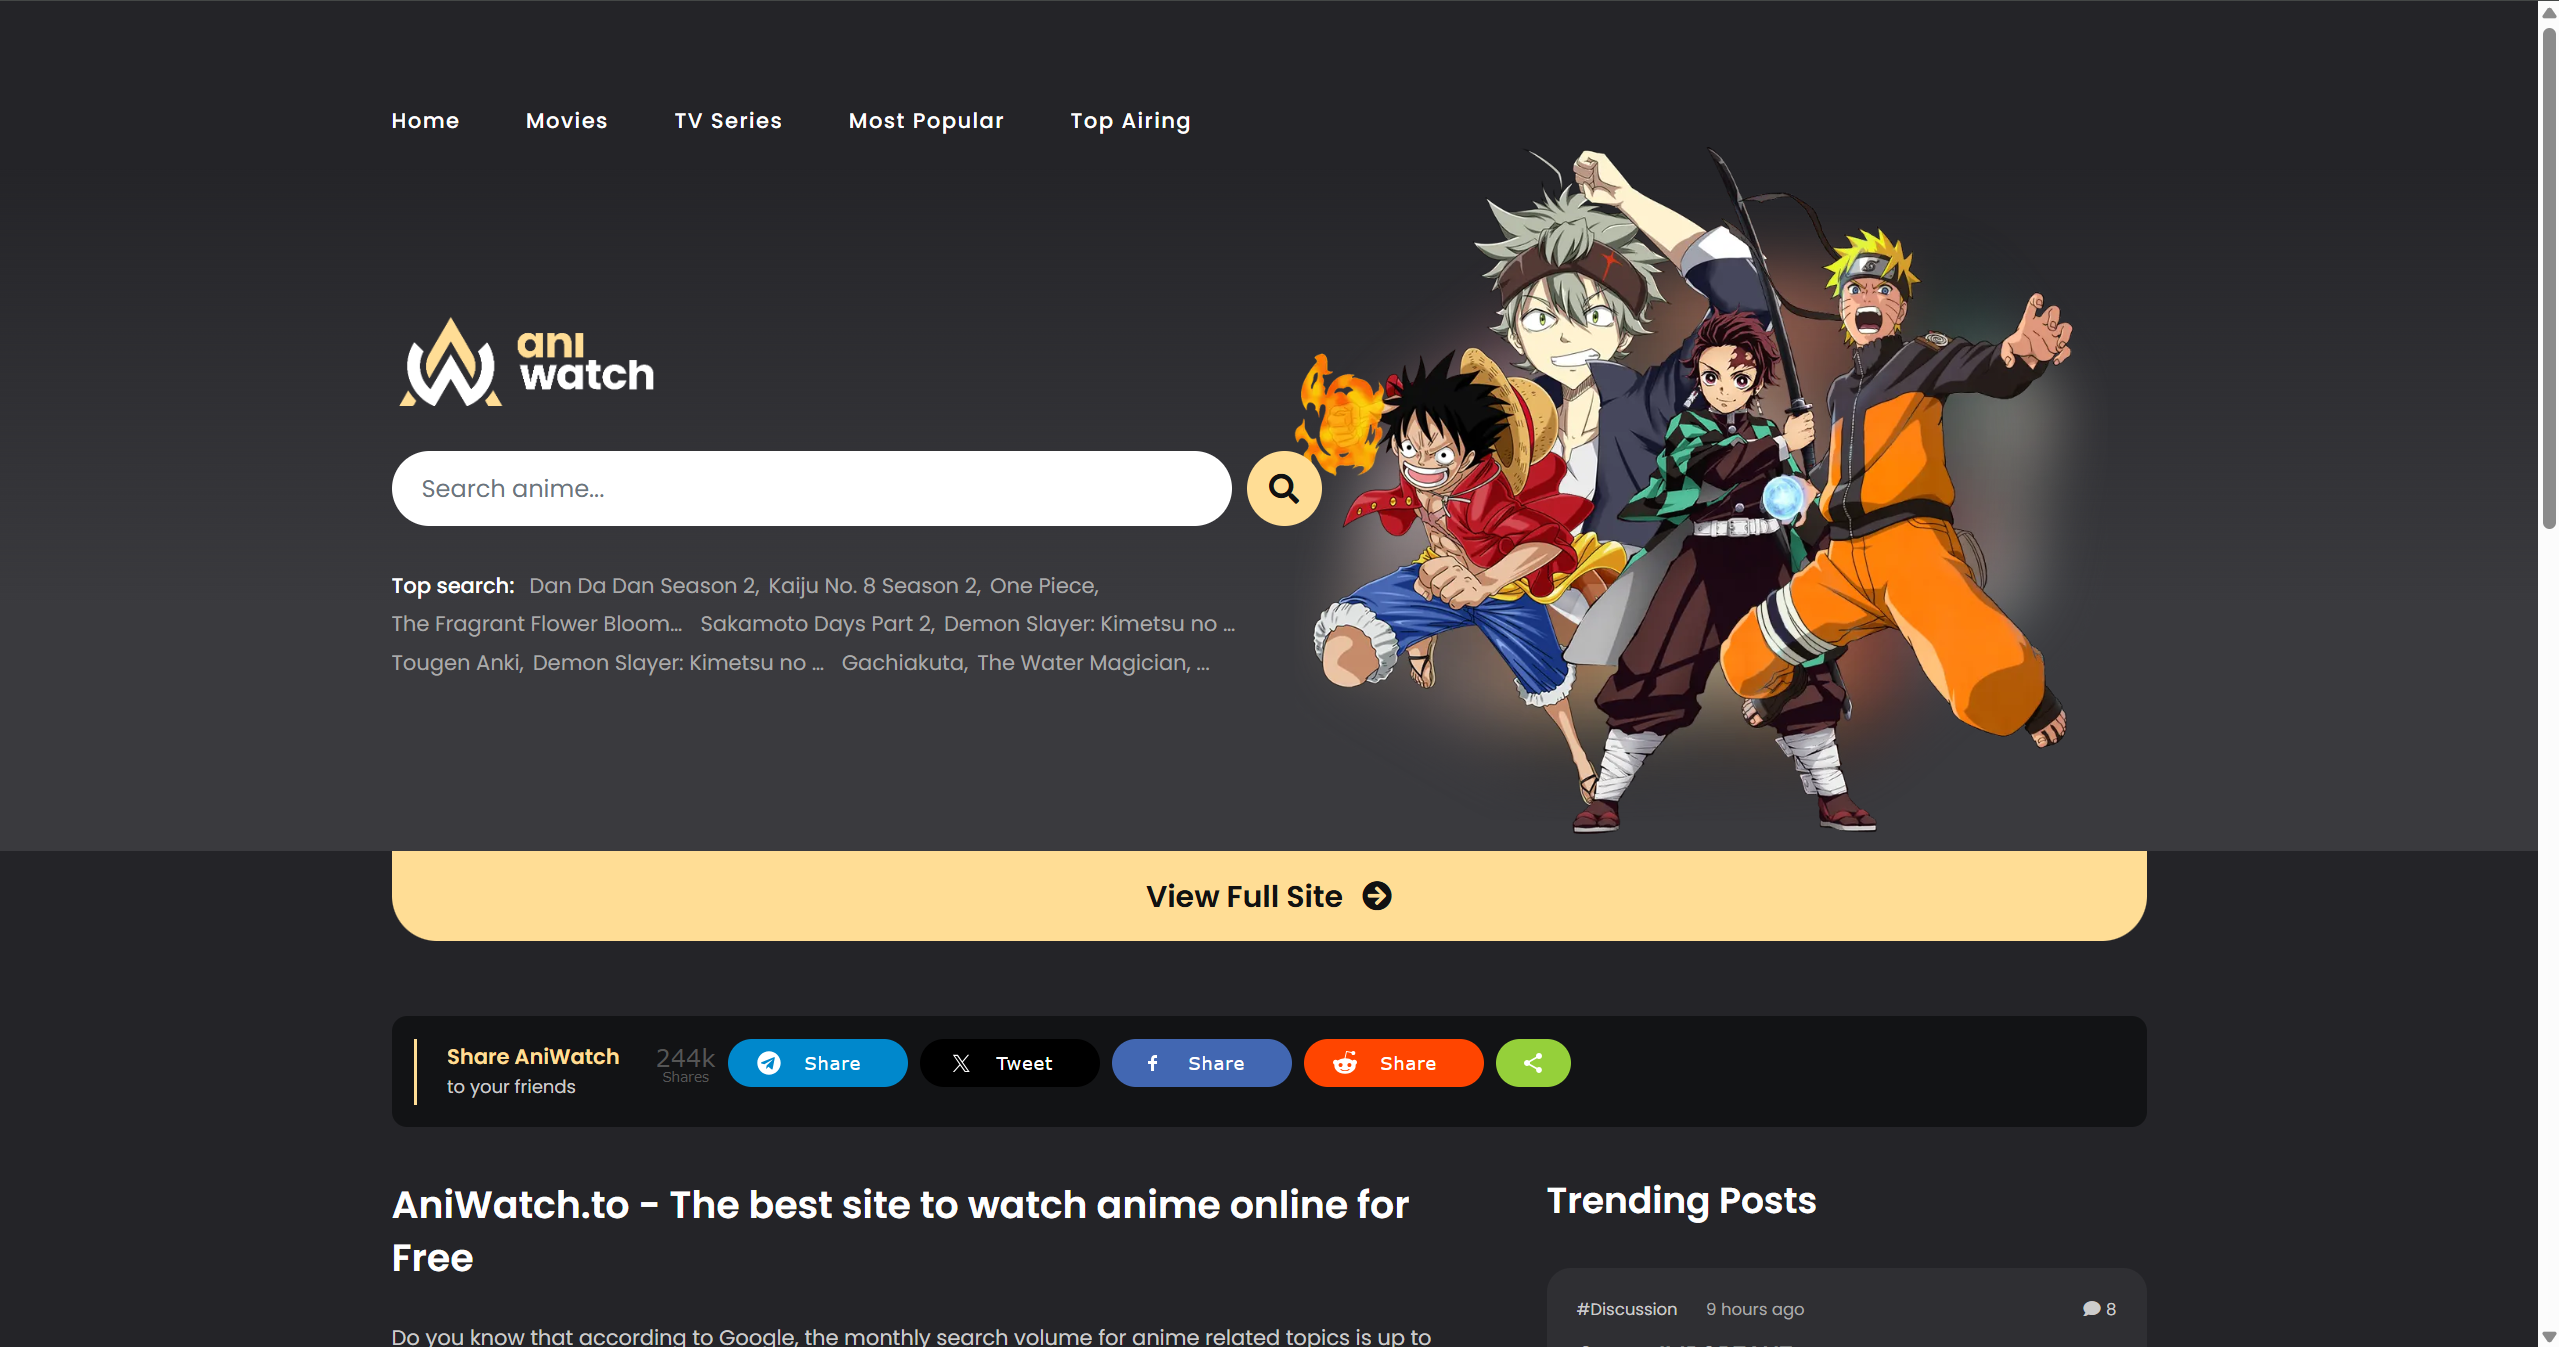
Task: Open The Fragrant Flower Bloom... link
Action: [x=537, y=624]
